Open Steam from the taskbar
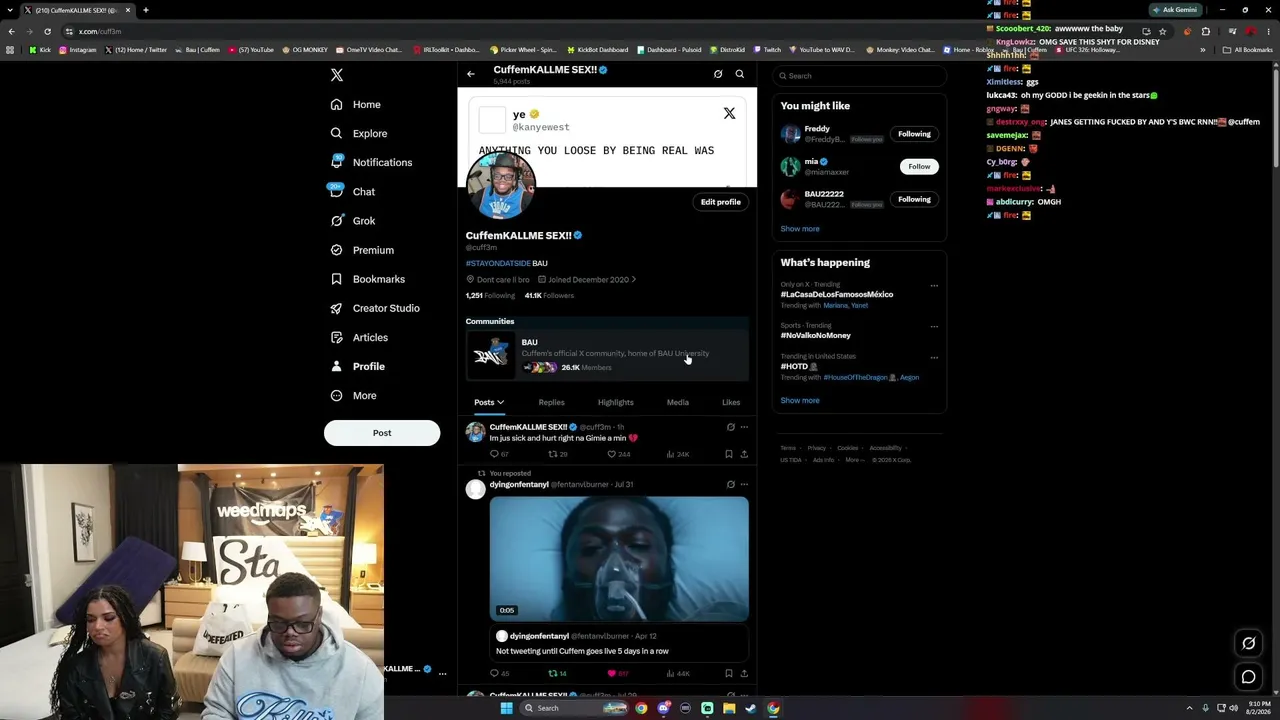1280x720 pixels. pyautogui.click(x=751, y=708)
